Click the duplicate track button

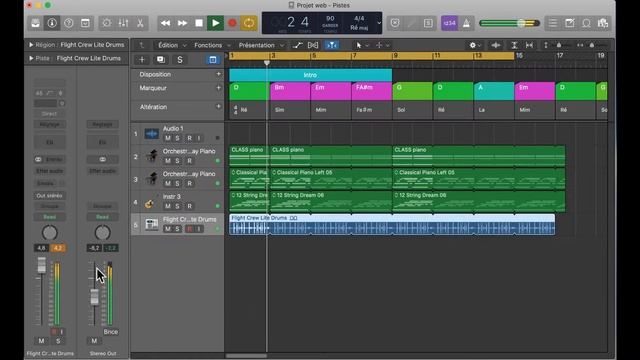[161, 60]
